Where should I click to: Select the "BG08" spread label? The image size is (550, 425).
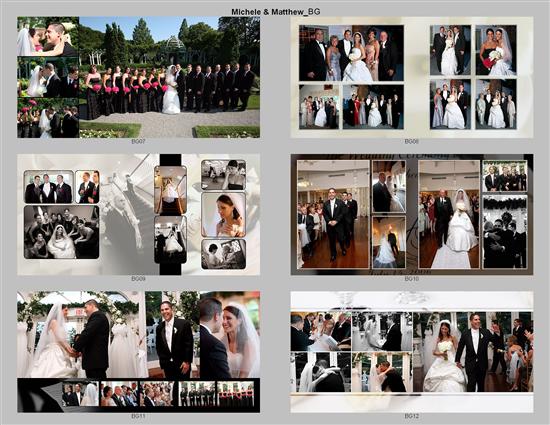tap(411, 142)
